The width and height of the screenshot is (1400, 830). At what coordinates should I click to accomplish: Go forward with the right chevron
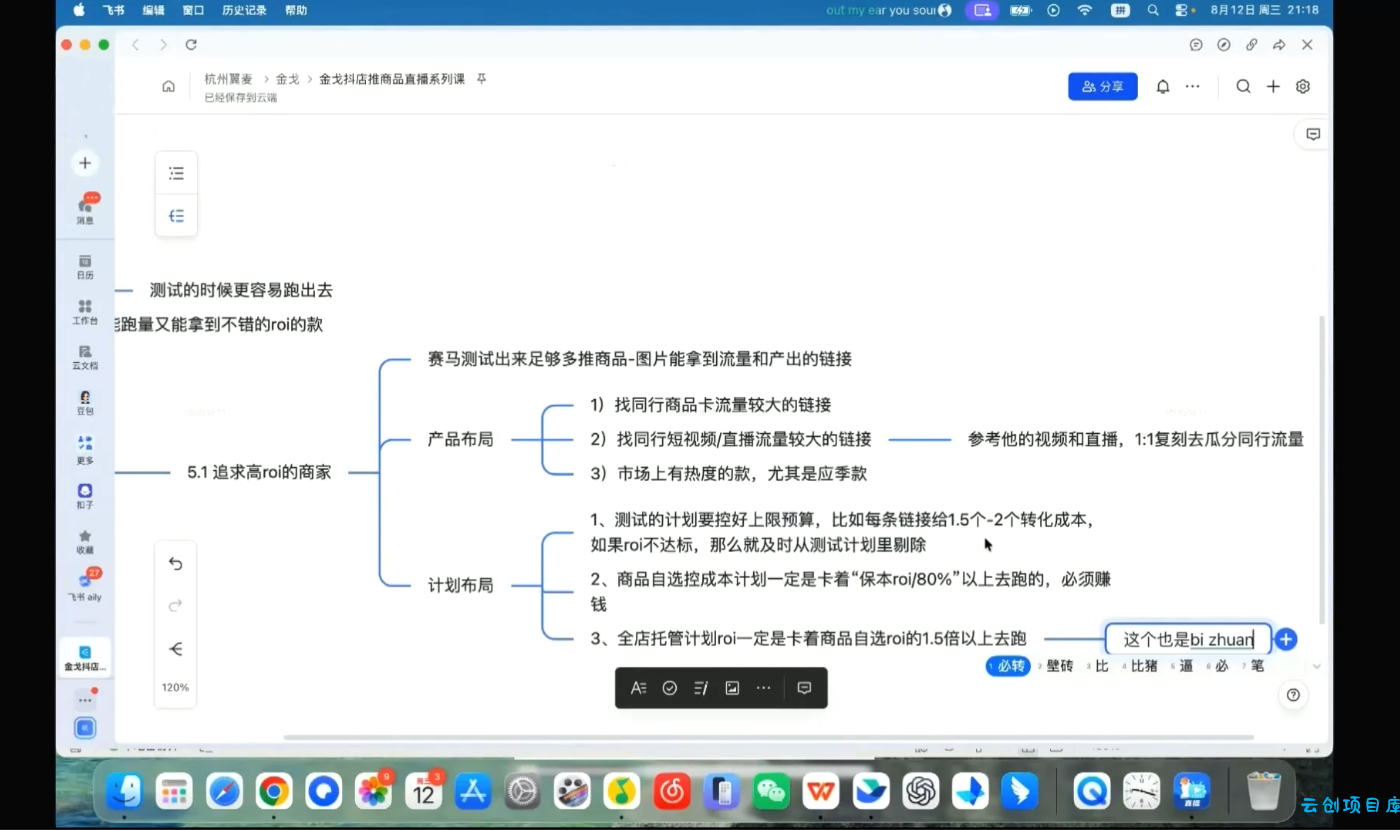point(163,45)
